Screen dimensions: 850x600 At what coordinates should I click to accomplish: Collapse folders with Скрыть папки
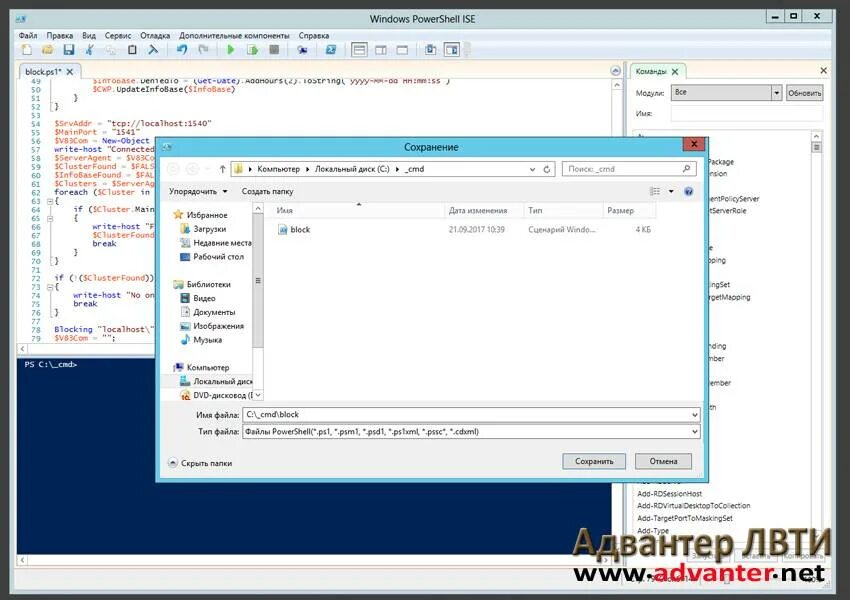point(200,463)
